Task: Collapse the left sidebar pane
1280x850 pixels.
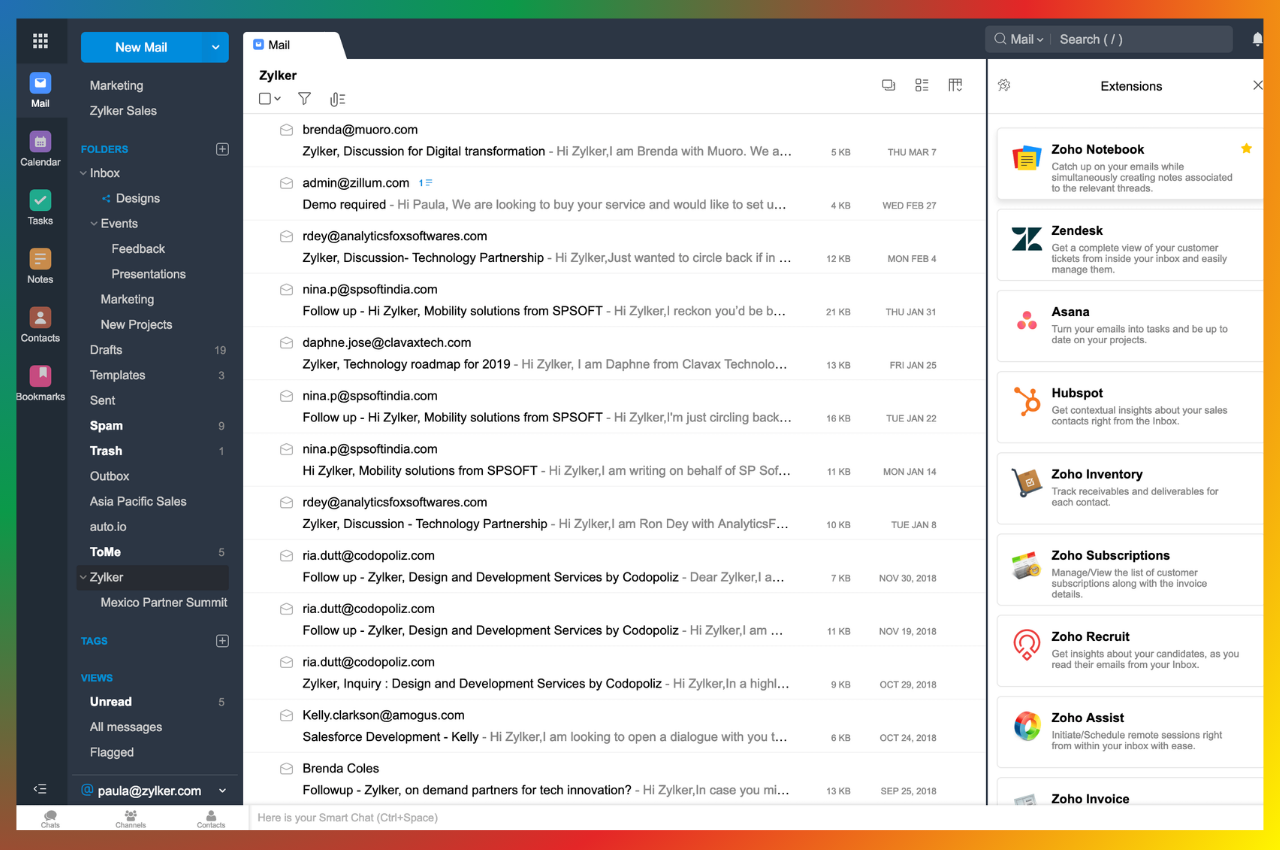Action: click(x=40, y=789)
